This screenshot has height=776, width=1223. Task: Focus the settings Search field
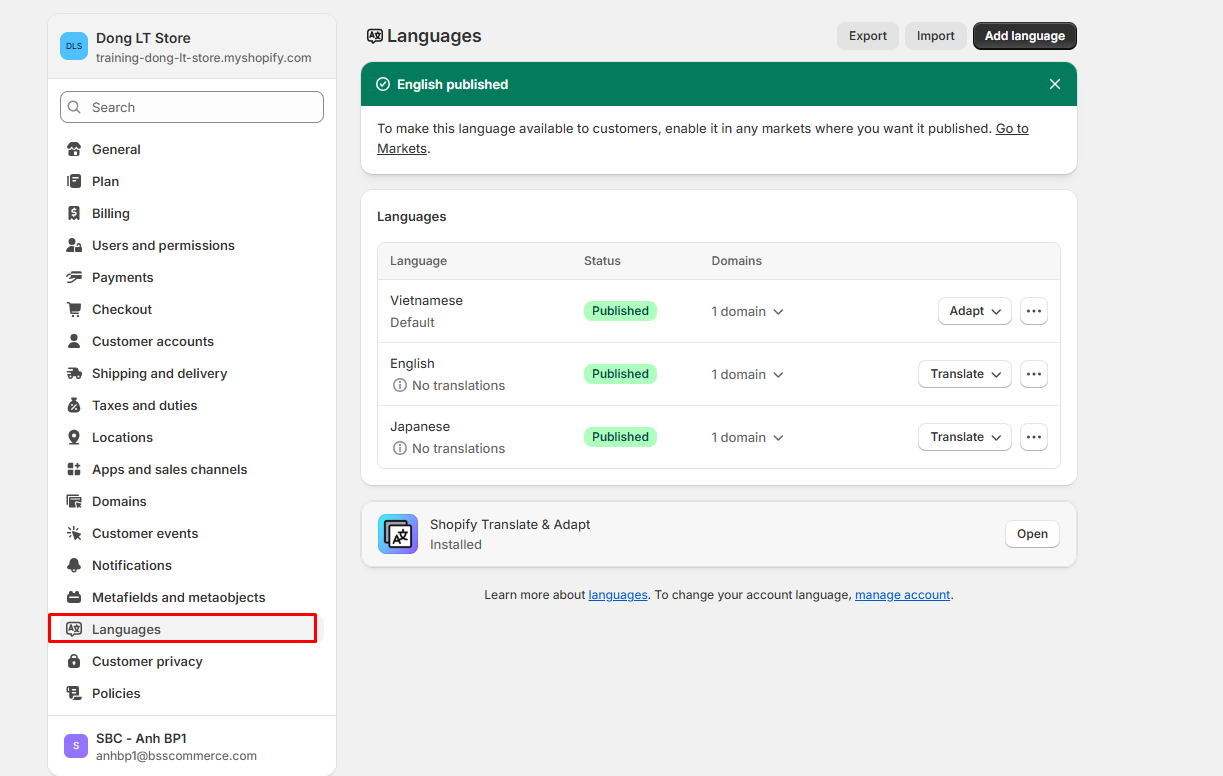(x=192, y=107)
